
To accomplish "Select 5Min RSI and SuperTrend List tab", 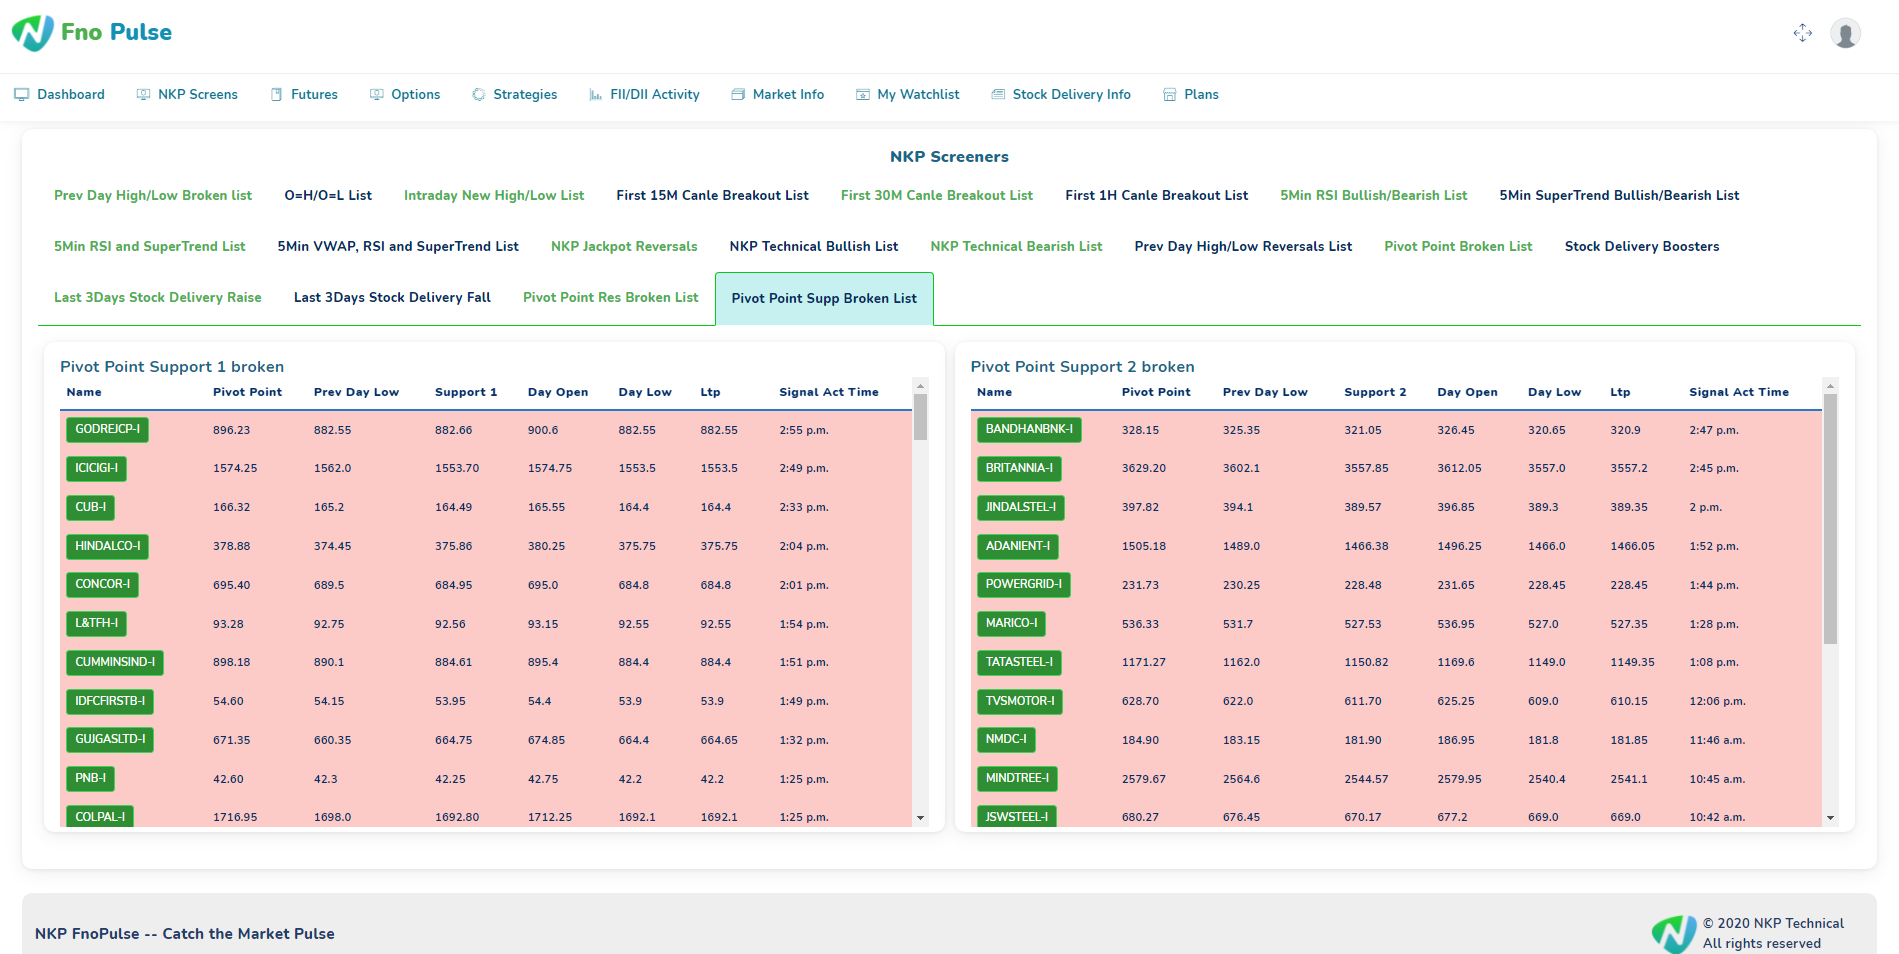I will click(150, 247).
